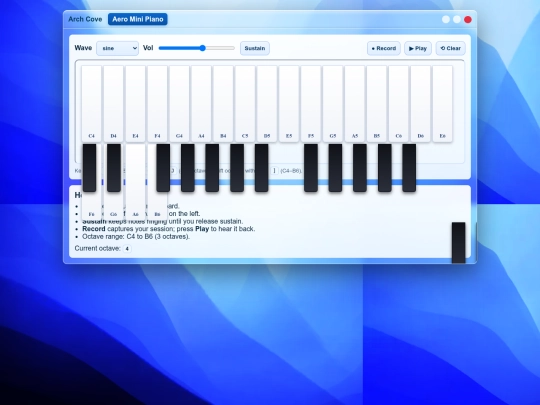The height and width of the screenshot is (405, 540).
Task: Click Play to hear the recording
Action: pos(418,48)
